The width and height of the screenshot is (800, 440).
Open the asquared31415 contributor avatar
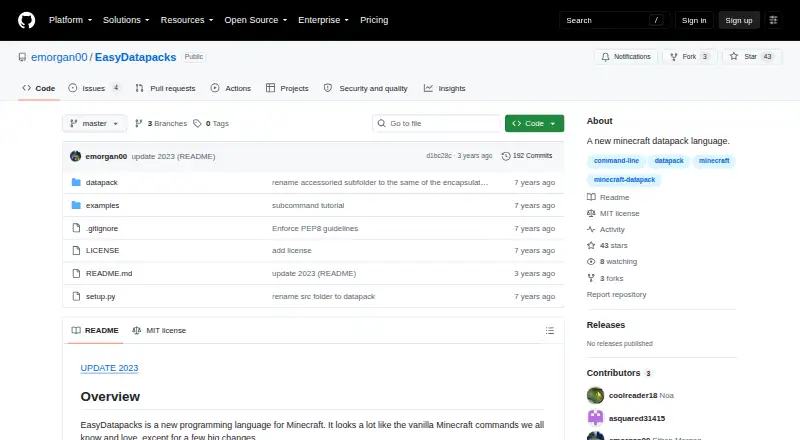(x=595, y=418)
